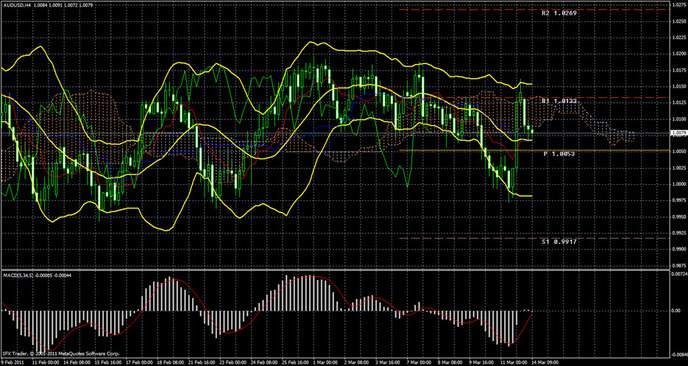
Task: Select the S1 0.9917 support label
Action: (x=559, y=242)
